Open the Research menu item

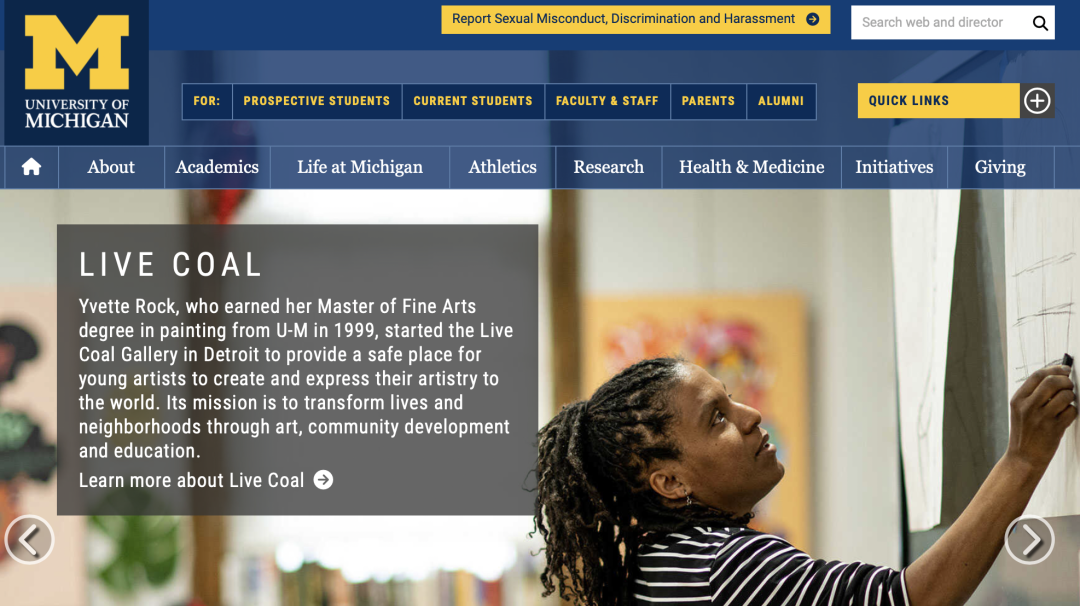609,167
